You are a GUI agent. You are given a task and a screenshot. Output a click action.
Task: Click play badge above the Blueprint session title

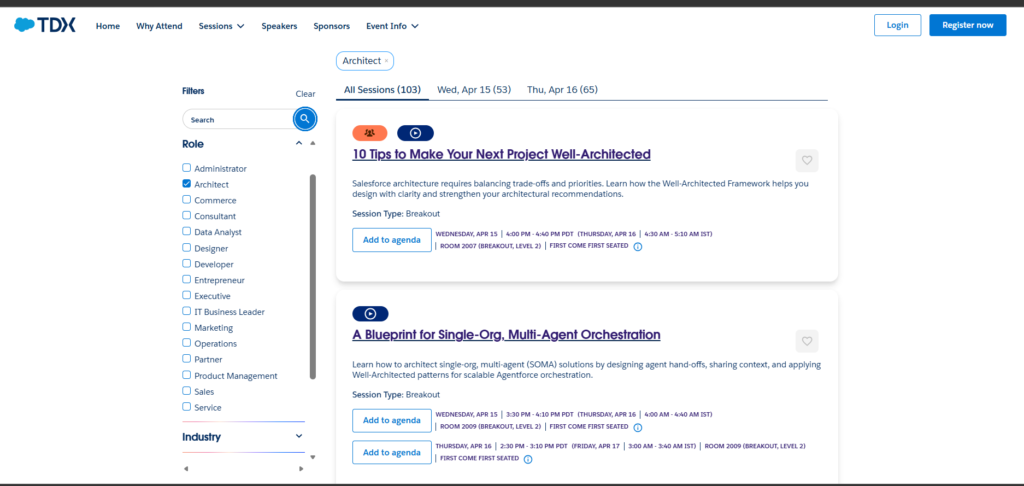(370, 313)
